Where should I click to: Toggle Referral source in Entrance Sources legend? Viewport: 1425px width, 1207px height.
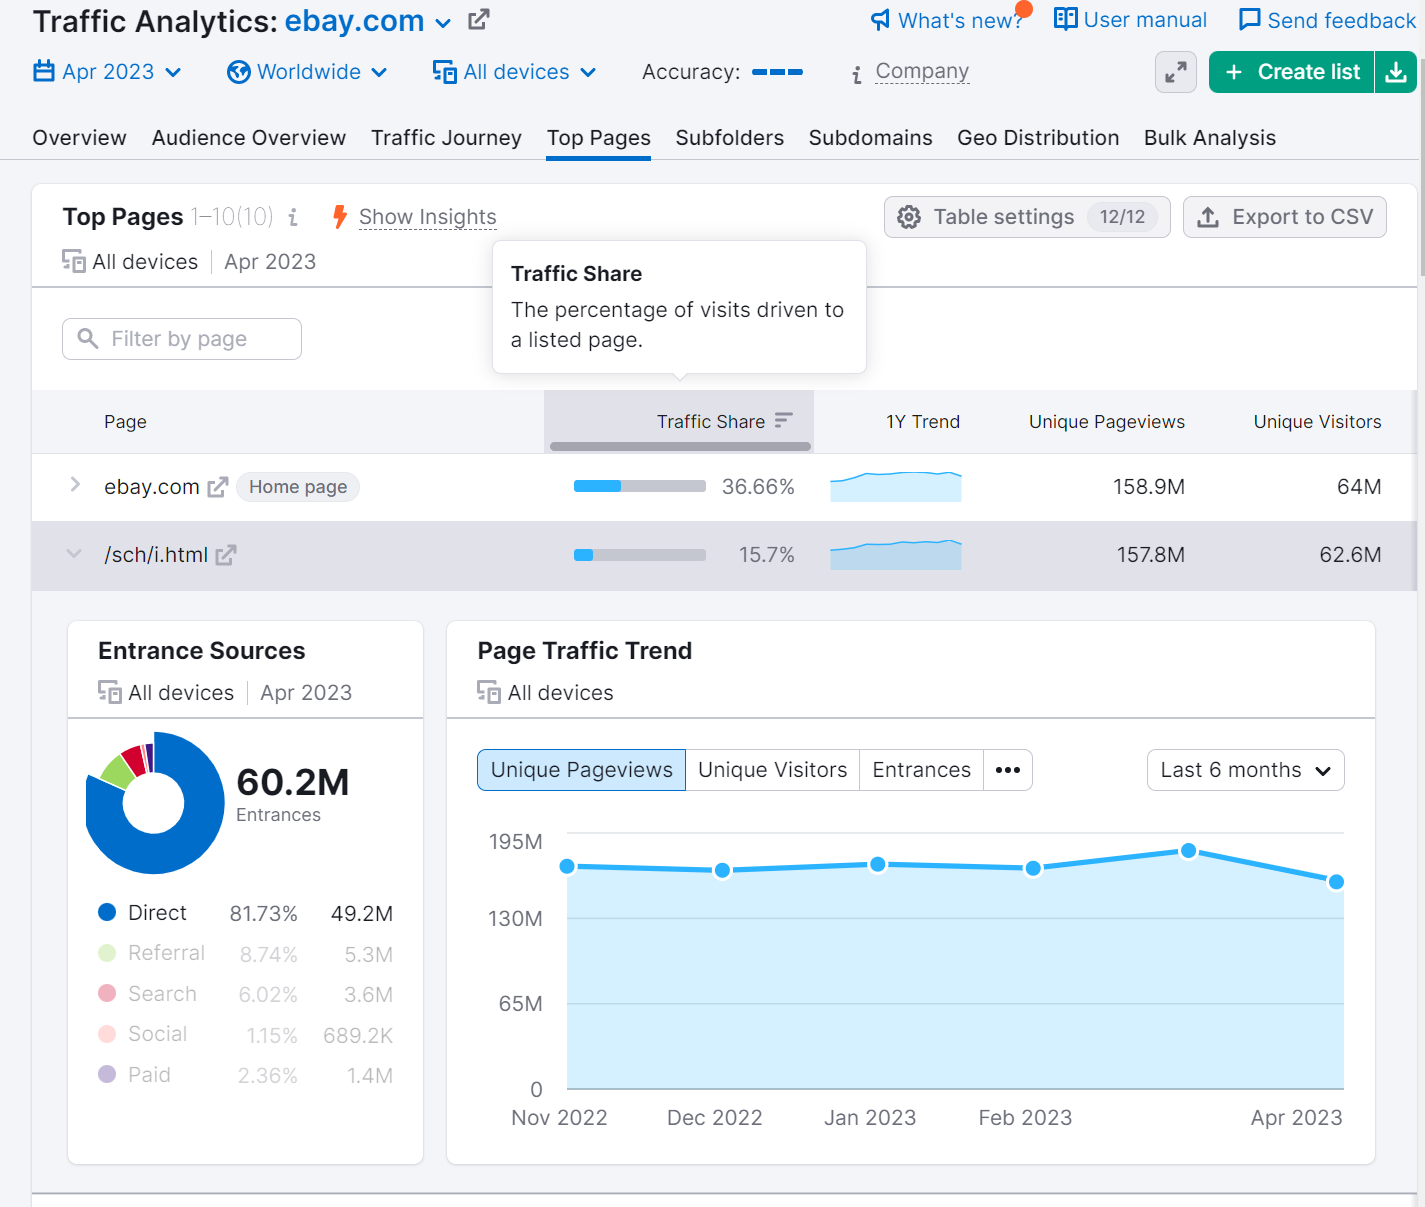click(166, 953)
